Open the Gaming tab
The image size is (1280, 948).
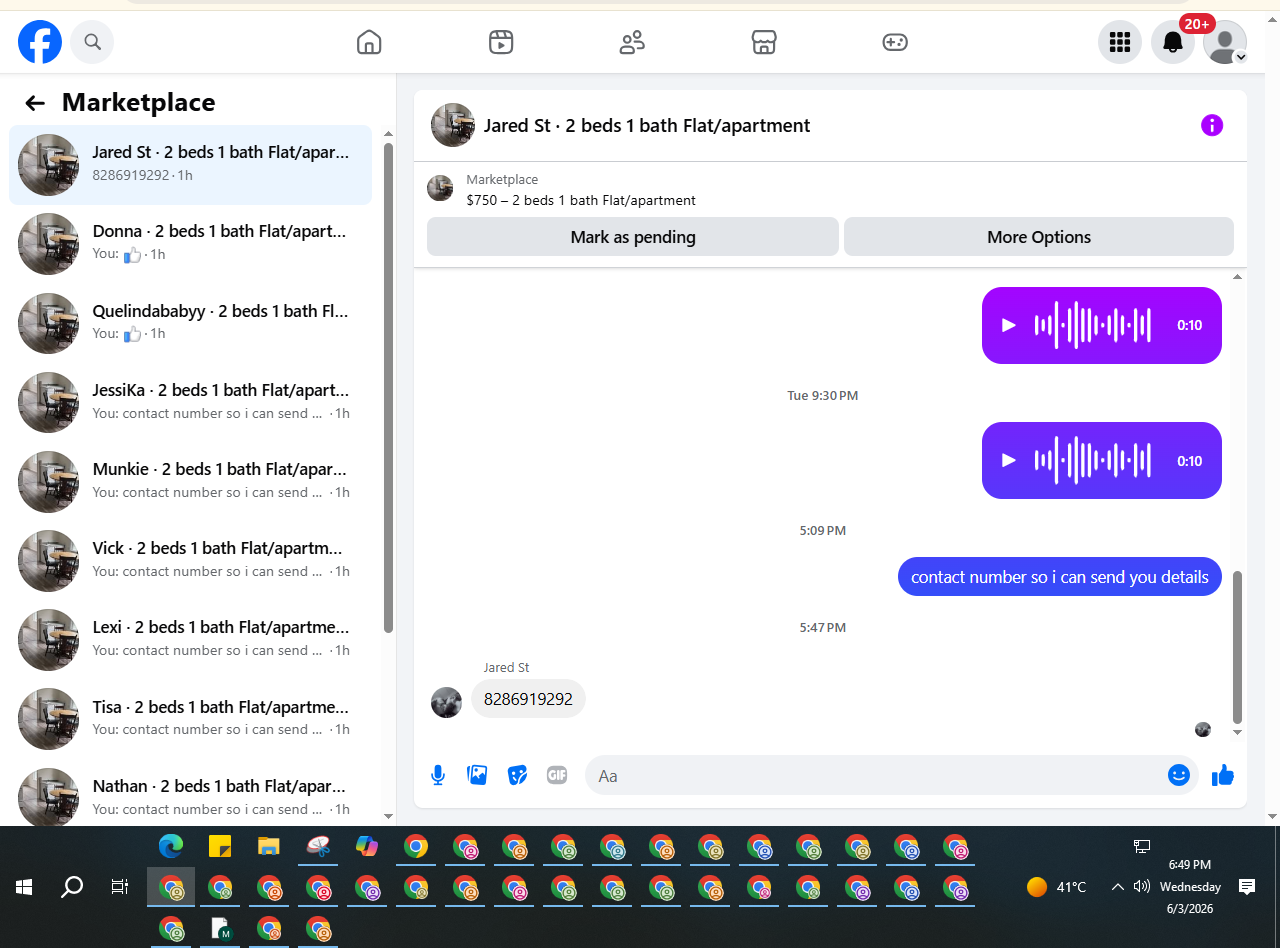coord(895,42)
